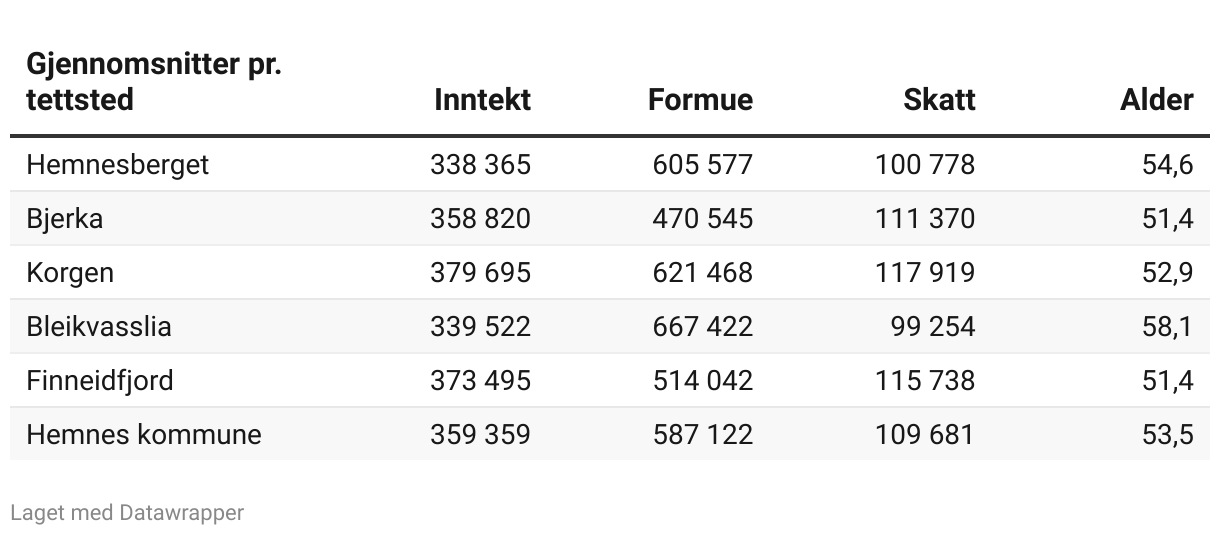Sort by the Formue column header
1220x536 pixels.
700,100
